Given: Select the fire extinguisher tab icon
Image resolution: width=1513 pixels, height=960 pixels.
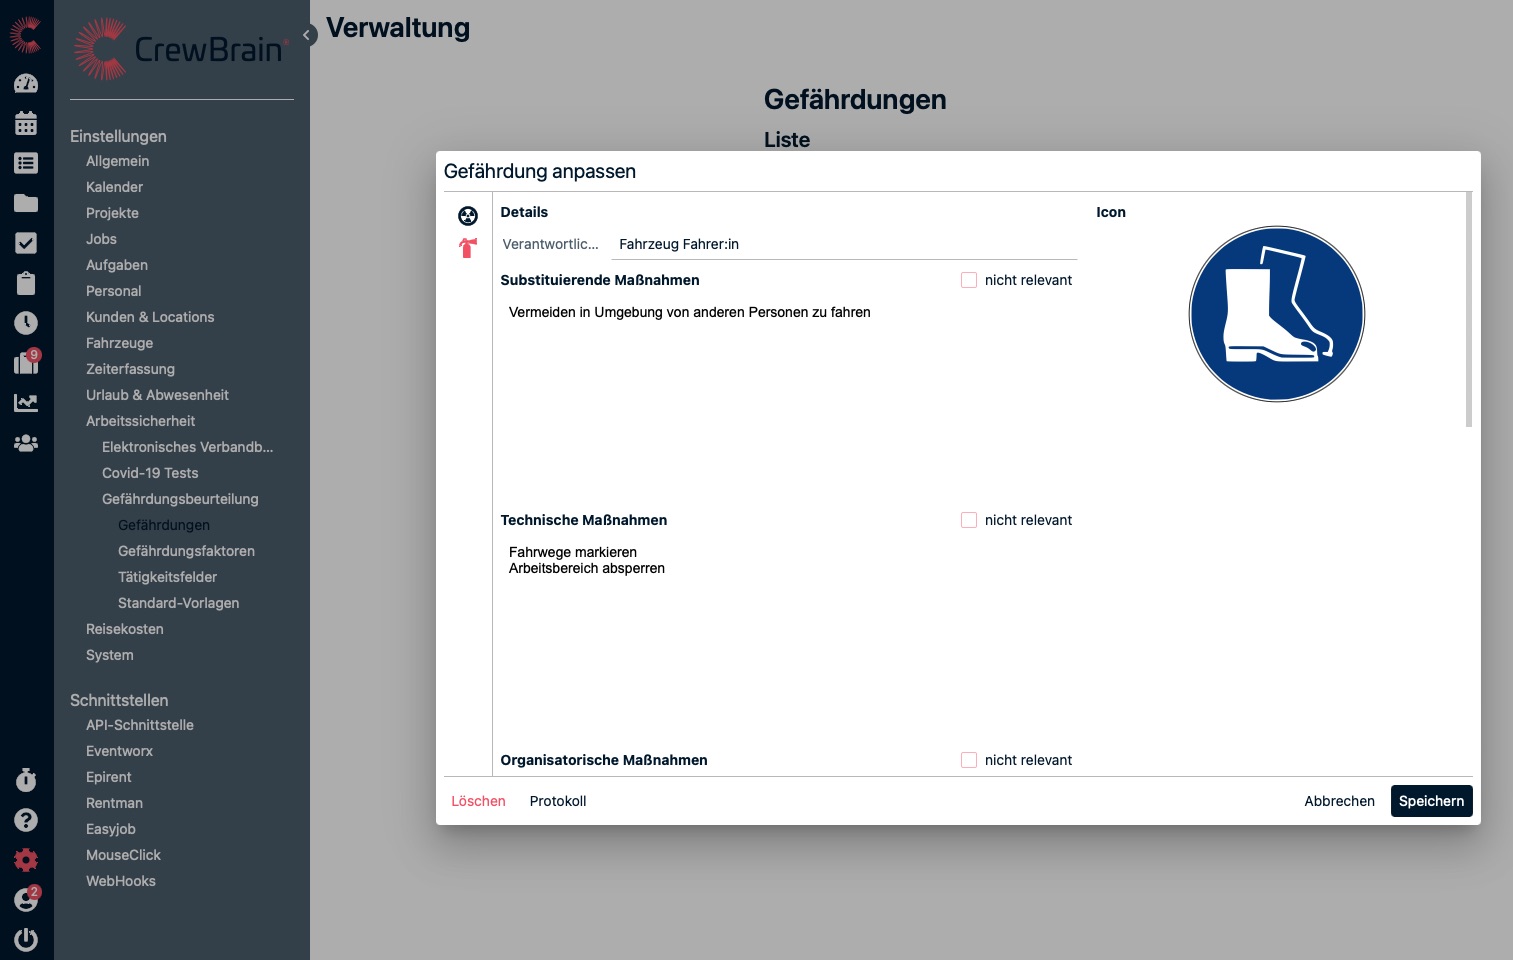Looking at the screenshot, I should pos(468,248).
